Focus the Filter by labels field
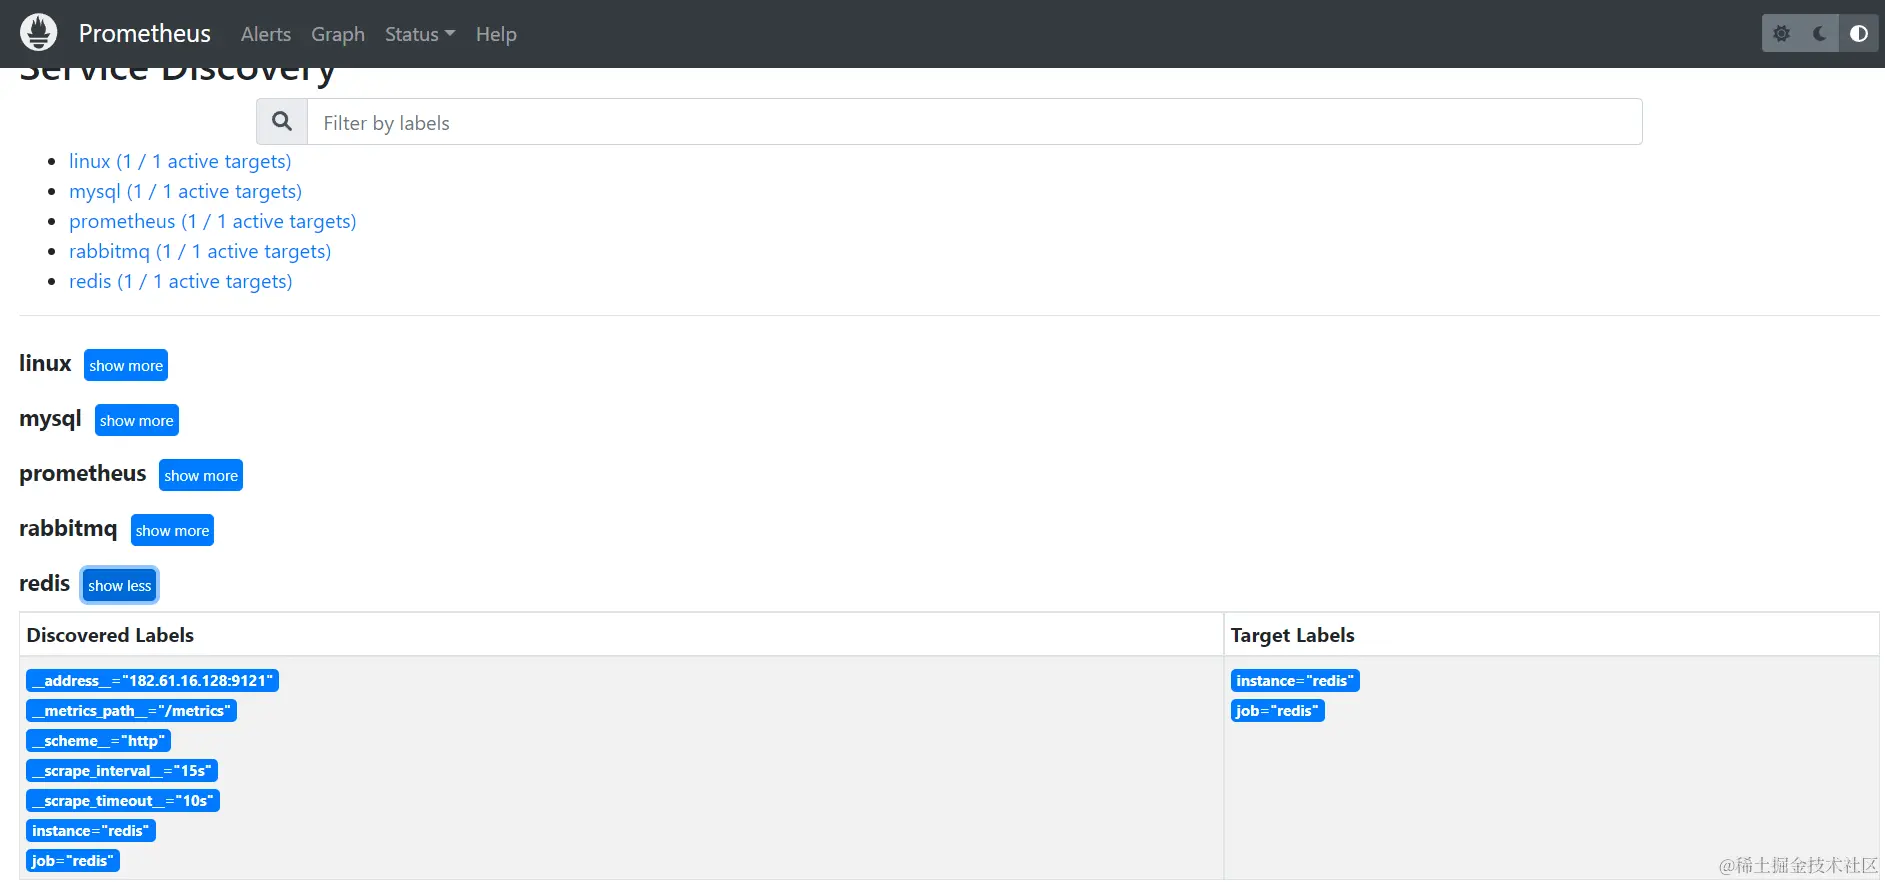Screen dimensions: 1885x882 (974, 122)
